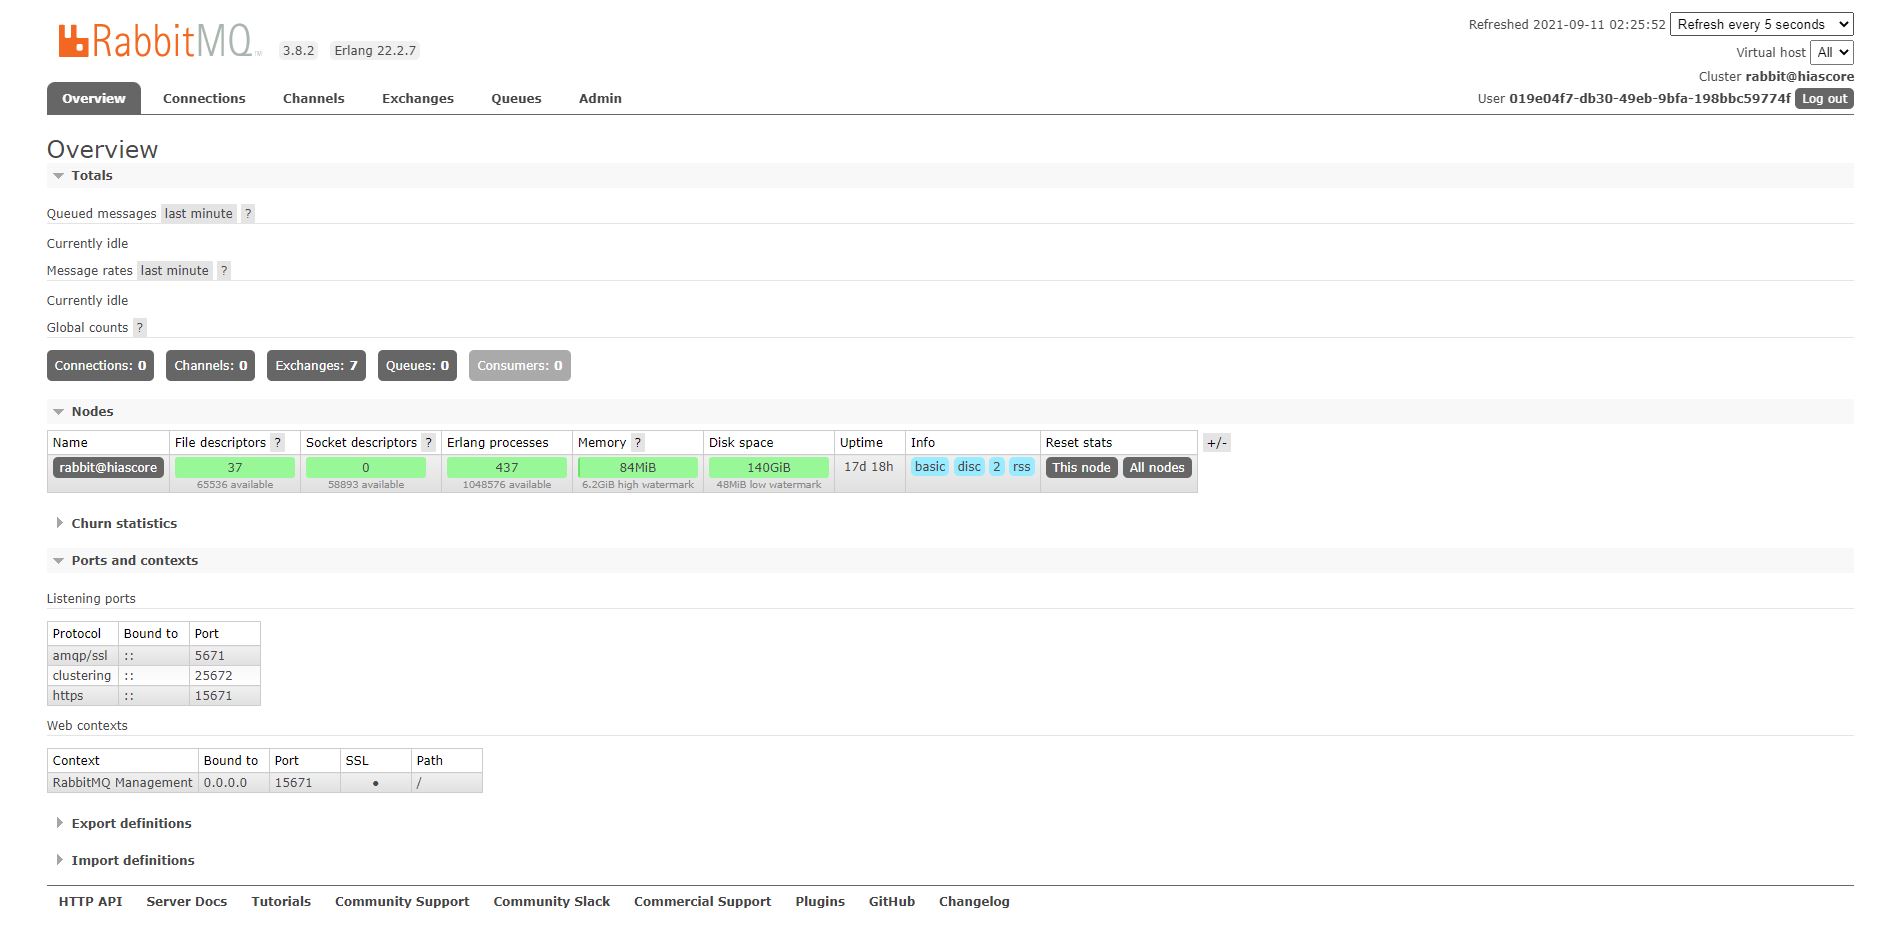Open Community Support footer link

pos(402,901)
